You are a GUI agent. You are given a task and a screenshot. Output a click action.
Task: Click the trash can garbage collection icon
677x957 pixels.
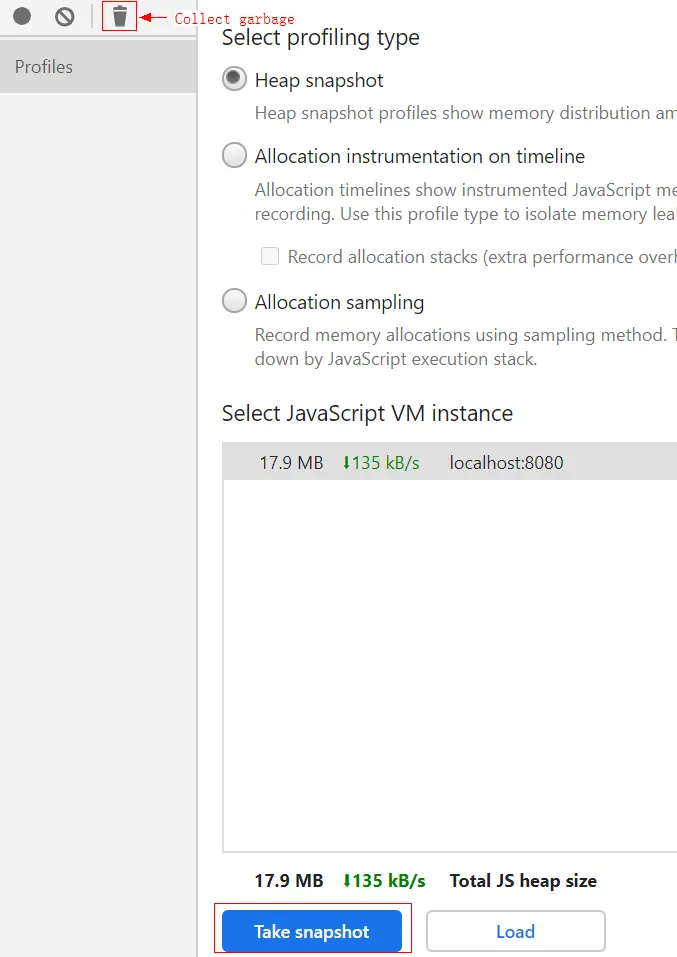pyautogui.click(x=120, y=16)
